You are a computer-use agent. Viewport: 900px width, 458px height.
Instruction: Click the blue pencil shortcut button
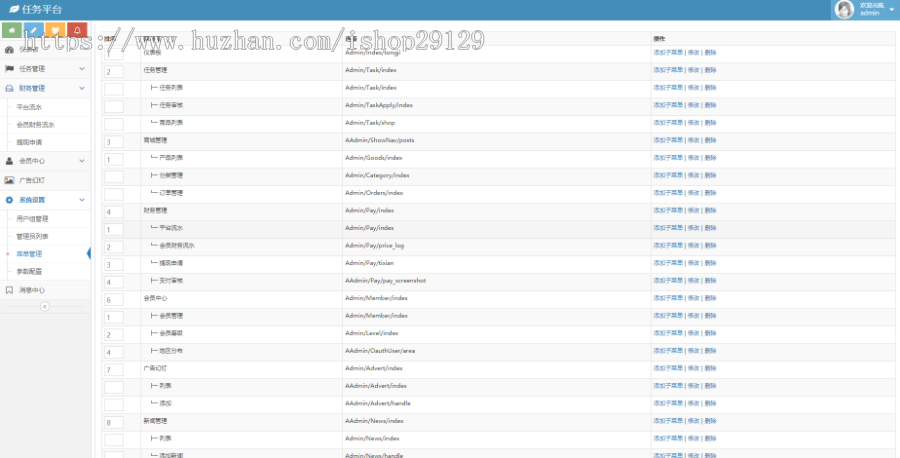(34, 30)
